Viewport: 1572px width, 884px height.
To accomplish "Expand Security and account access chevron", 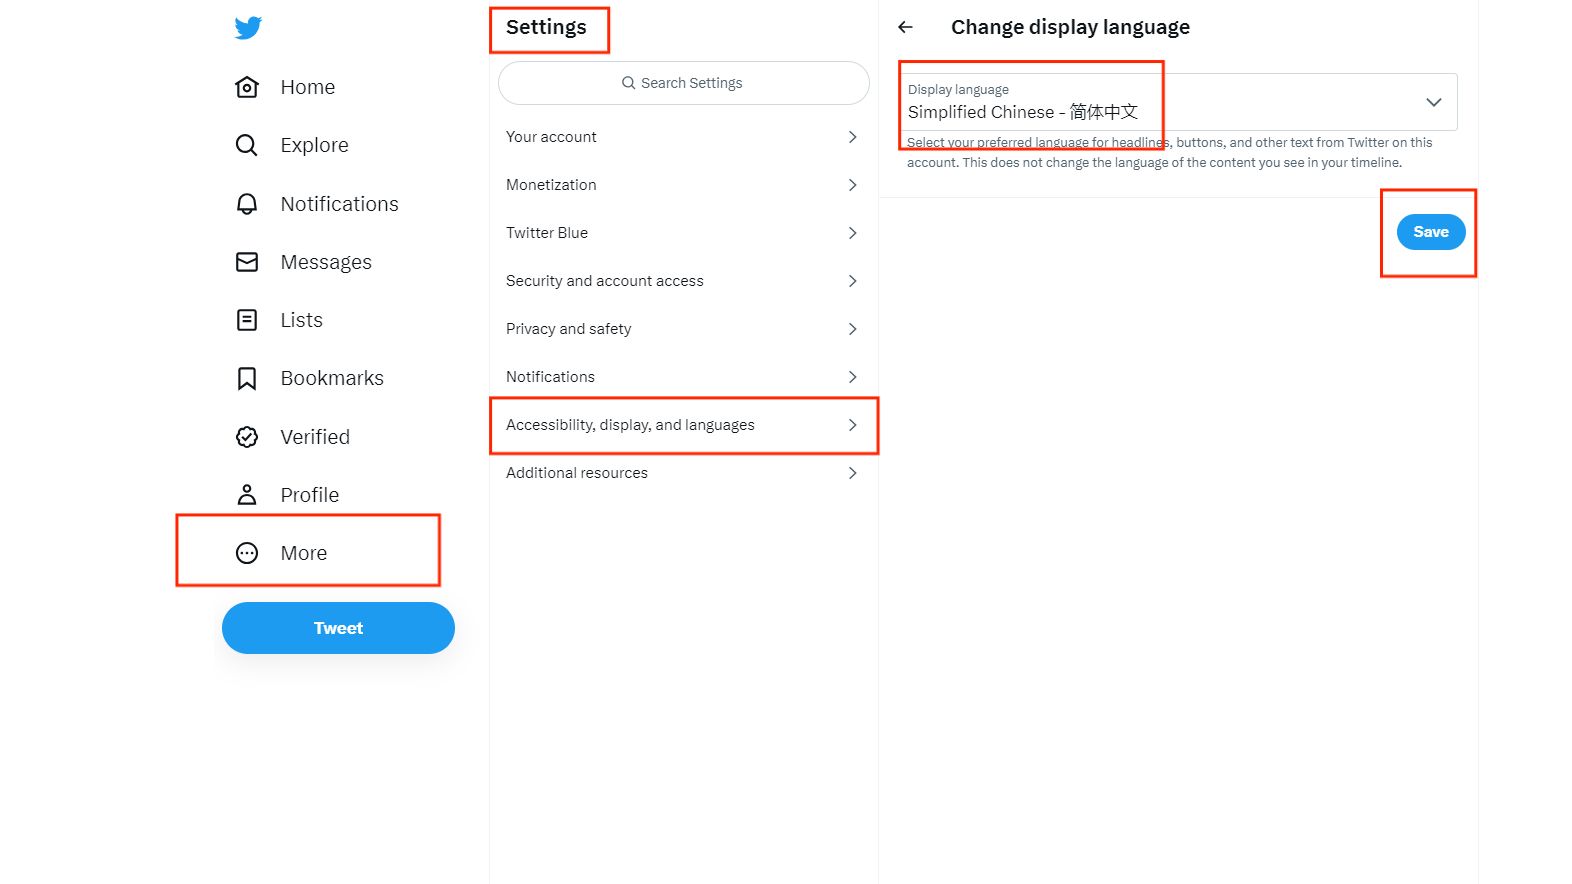I will (x=853, y=281).
